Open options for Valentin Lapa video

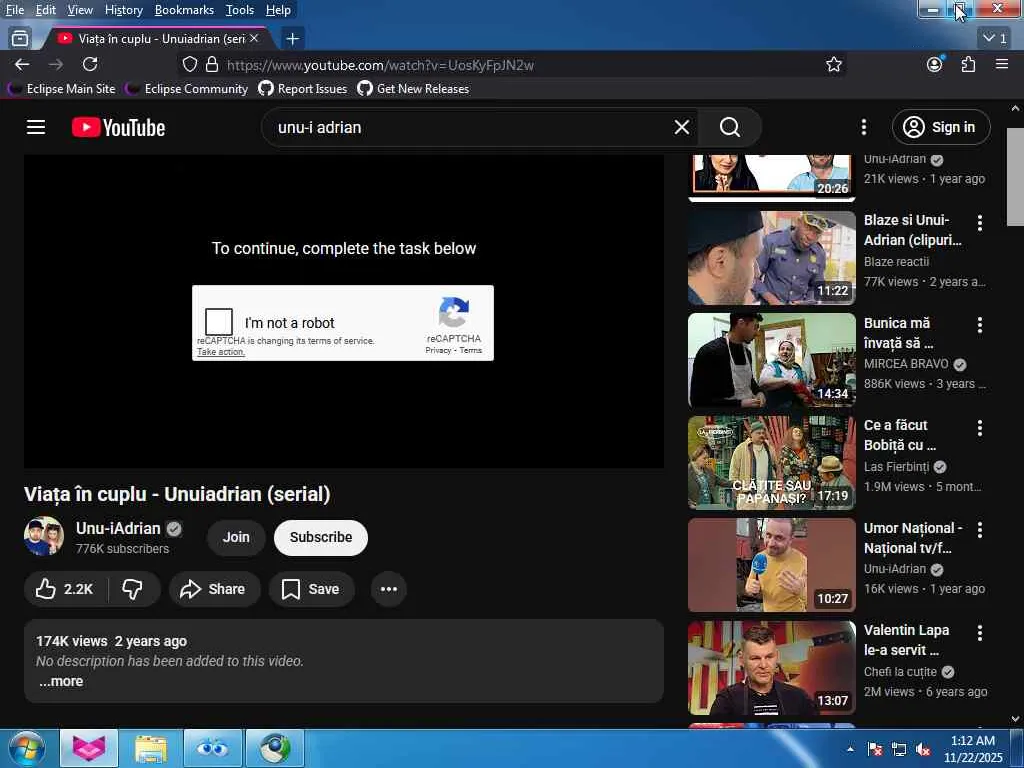click(x=980, y=632)
